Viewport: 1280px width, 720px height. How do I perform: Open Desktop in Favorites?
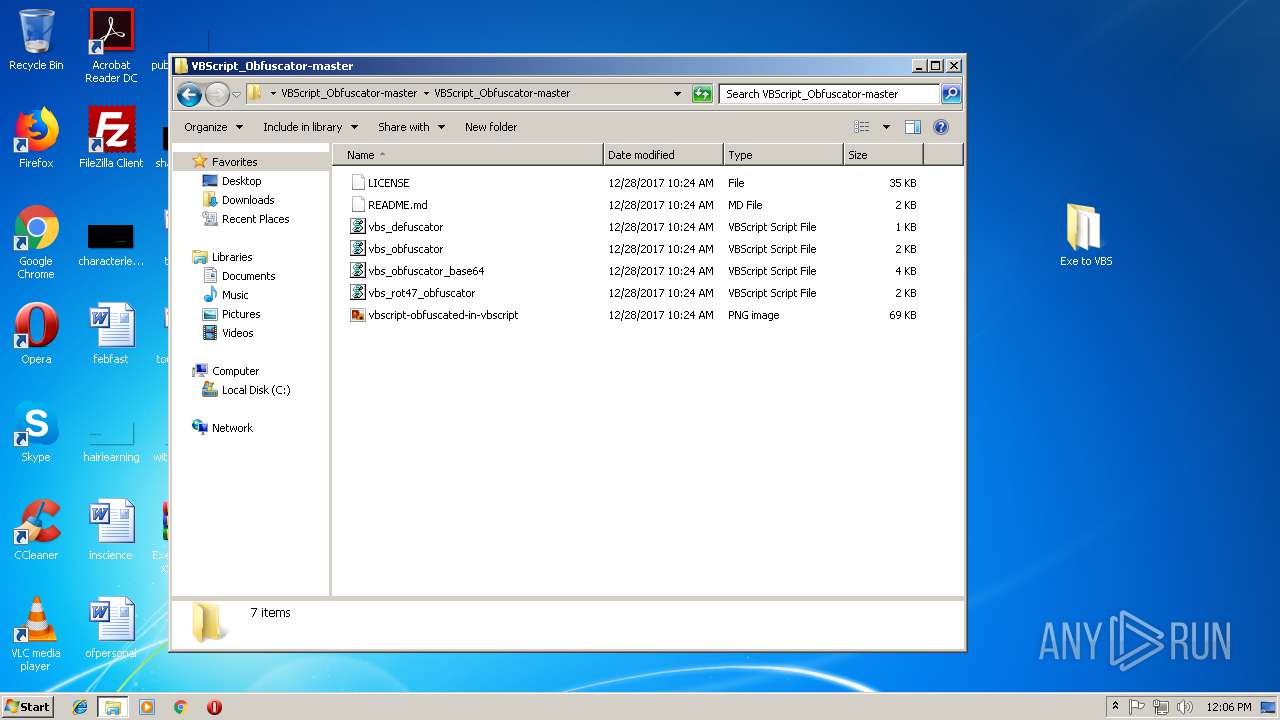(241, 181)
